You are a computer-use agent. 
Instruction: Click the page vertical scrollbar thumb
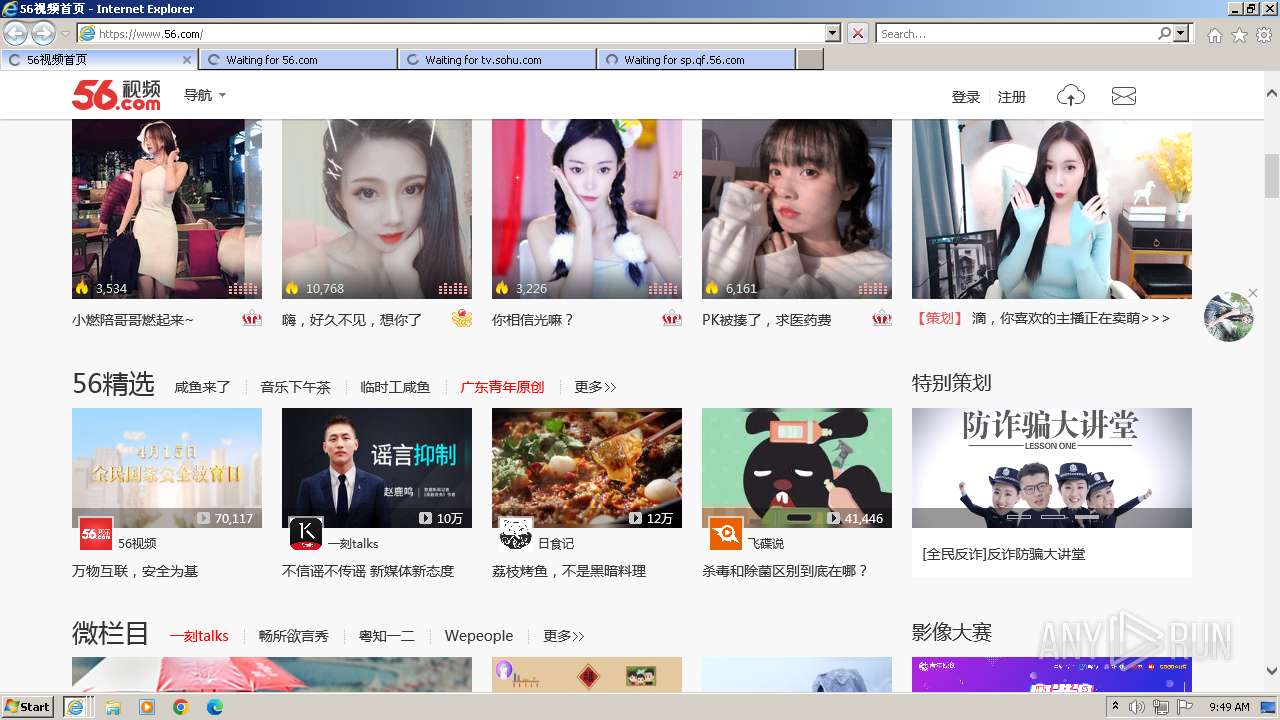click(x=1272, y=176)
